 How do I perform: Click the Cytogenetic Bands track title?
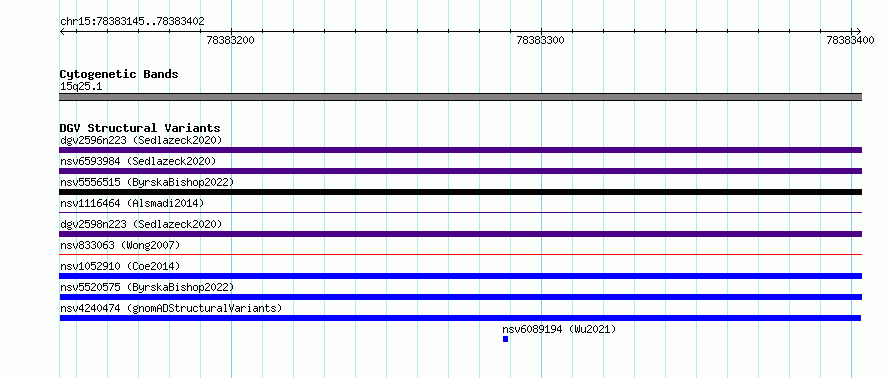[119, 74]
